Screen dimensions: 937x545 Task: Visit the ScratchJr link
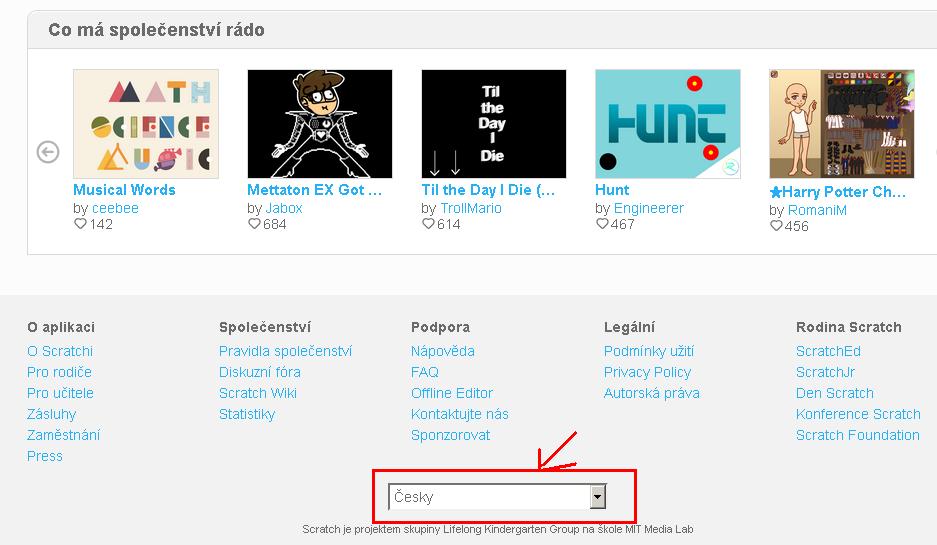click(x=825, y=372)
